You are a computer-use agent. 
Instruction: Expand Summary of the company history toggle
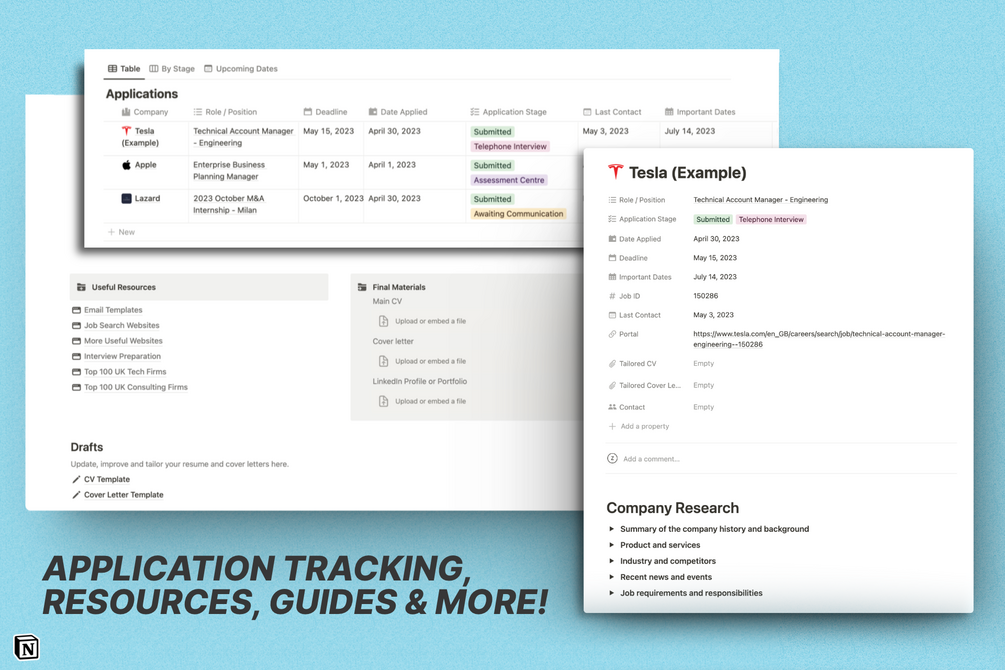pos(611,529)
